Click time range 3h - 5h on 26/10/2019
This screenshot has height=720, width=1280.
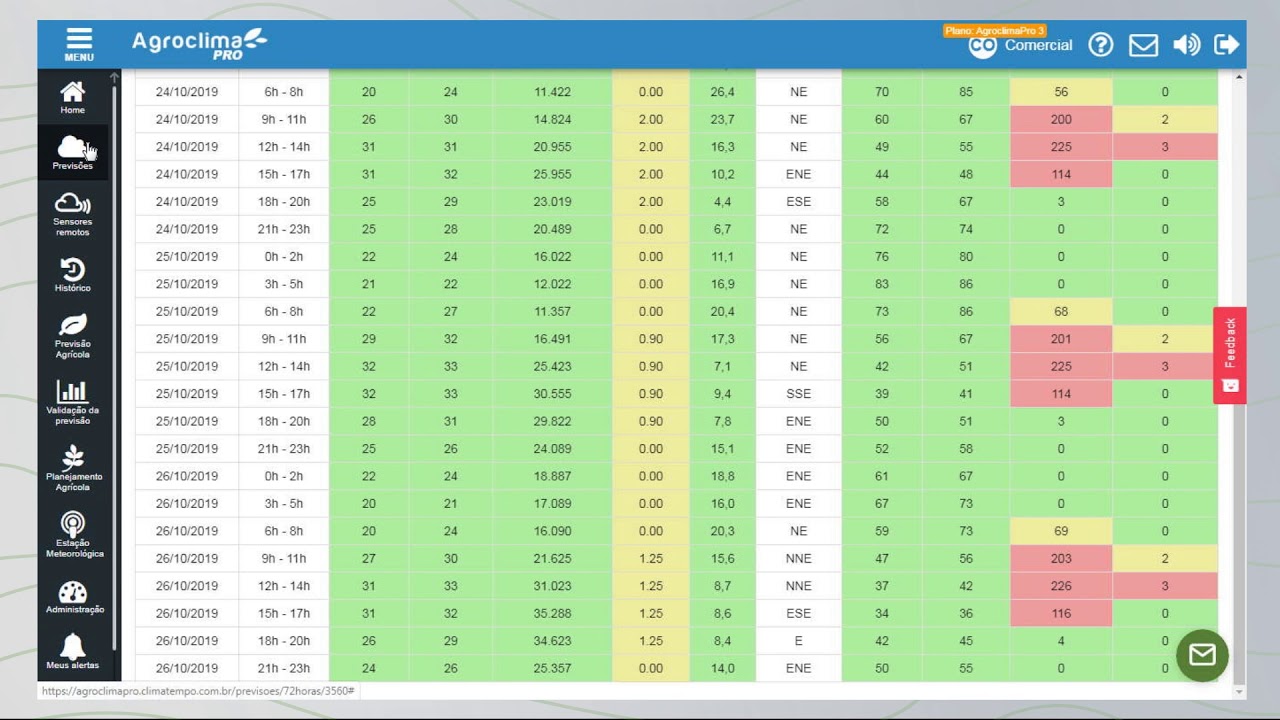point(284,504)
